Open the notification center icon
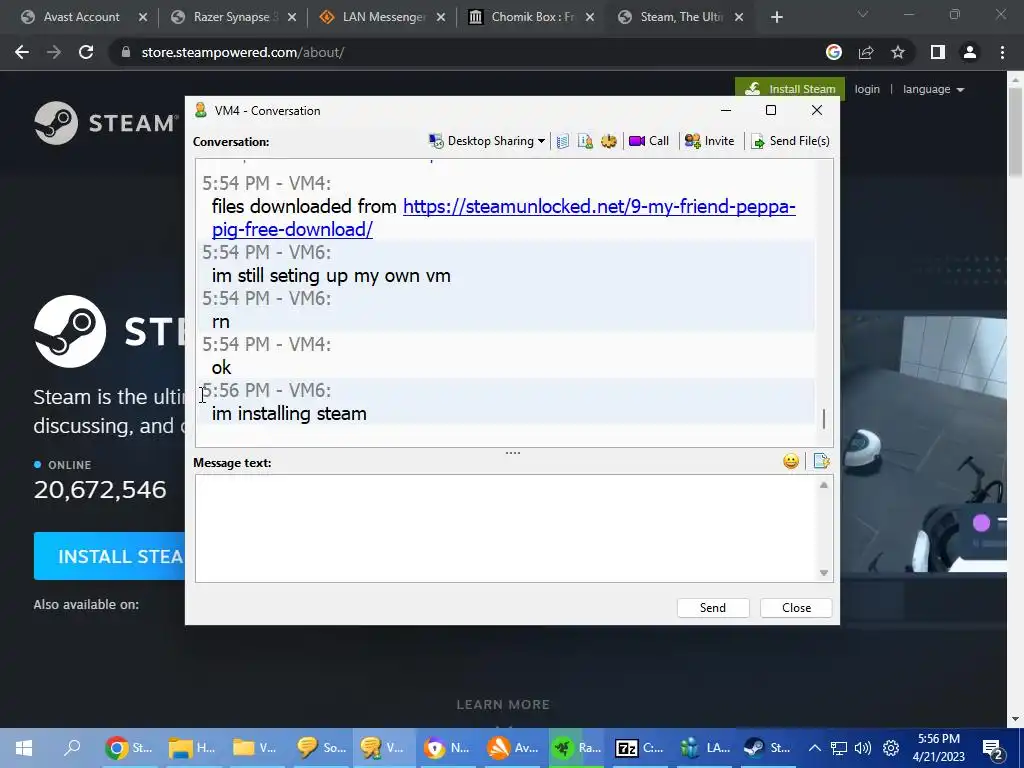The image size is (1024, 768). tap(993, 748)
